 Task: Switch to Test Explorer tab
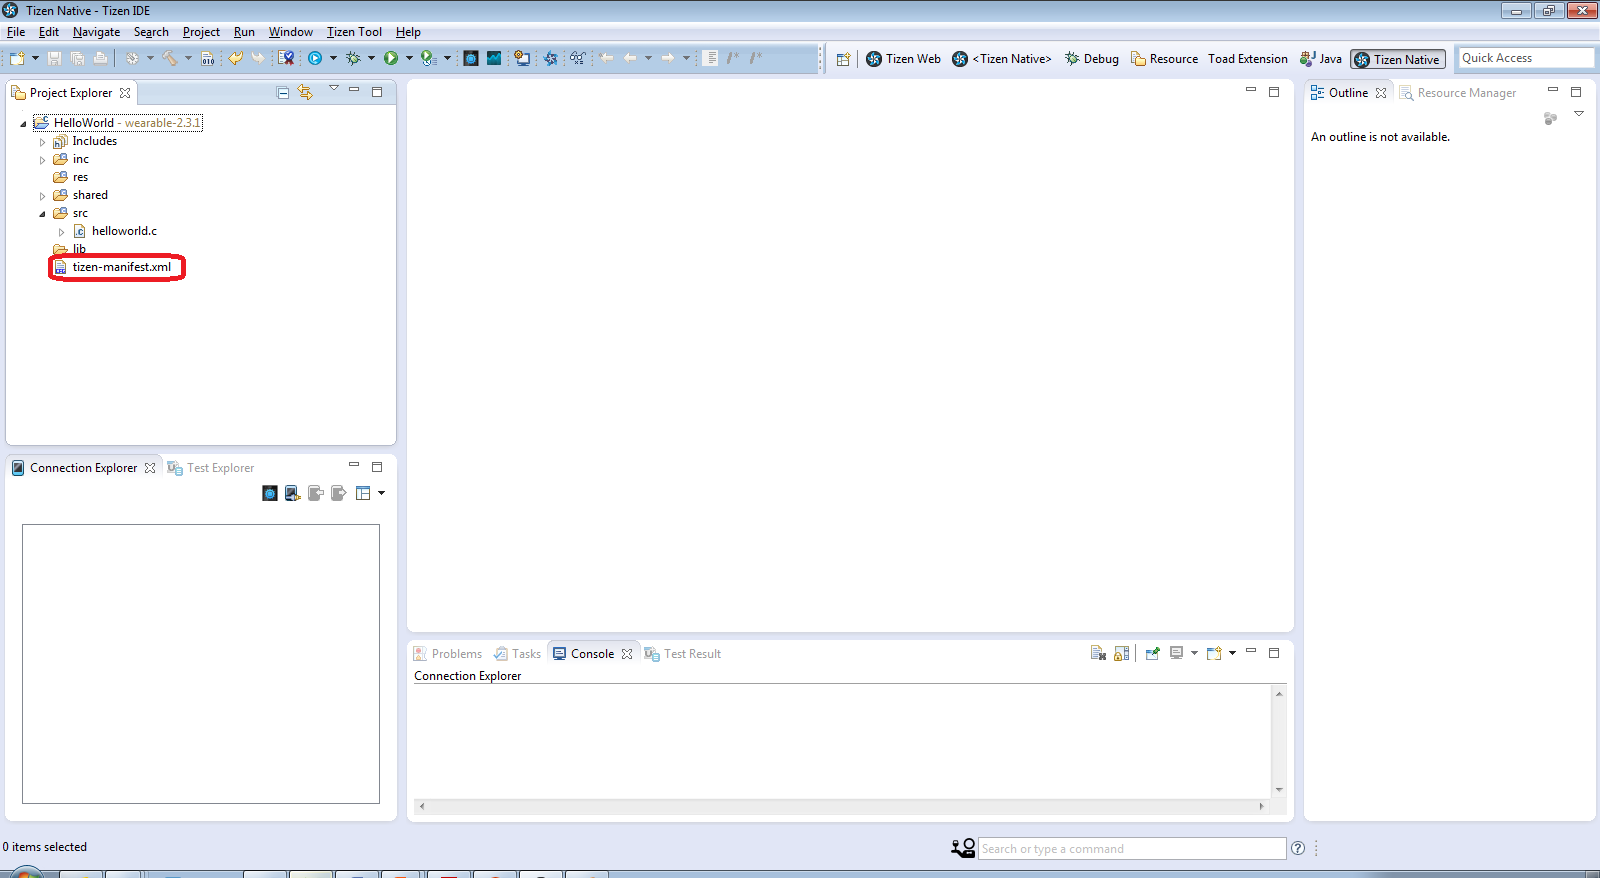coord(211,467)
